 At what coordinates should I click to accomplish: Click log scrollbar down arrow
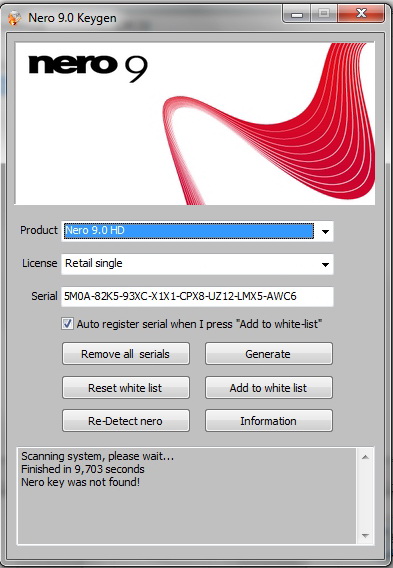[365, 535]
